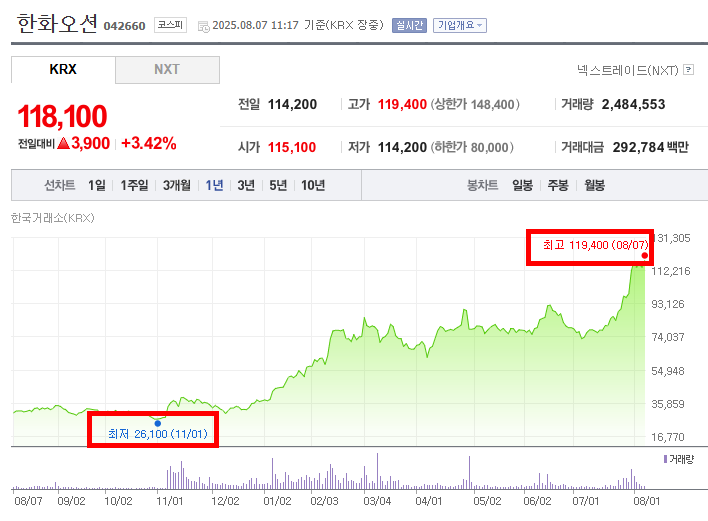Click the red high-point marker on chart
708x521 pixels.
tap(644, 256)
